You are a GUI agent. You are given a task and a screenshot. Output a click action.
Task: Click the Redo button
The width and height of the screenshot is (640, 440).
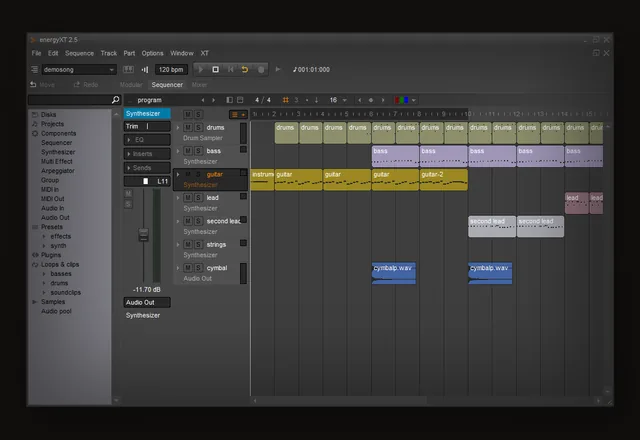click(86, 84)
